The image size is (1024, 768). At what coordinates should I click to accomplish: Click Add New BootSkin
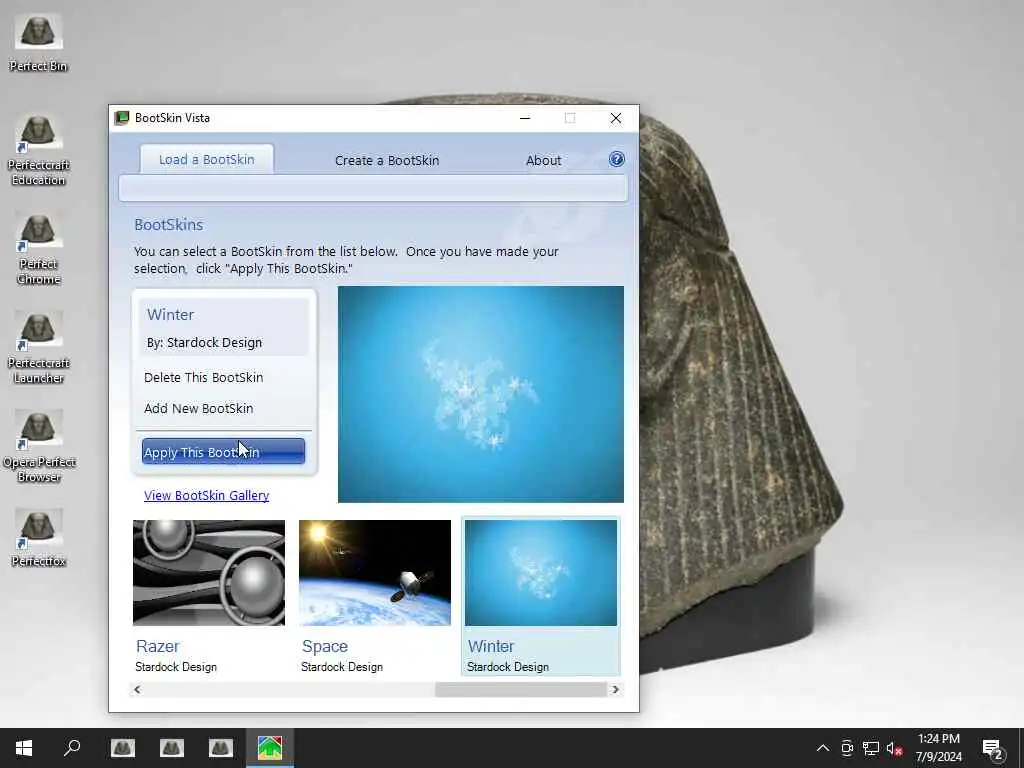click(x=199, y=408)
